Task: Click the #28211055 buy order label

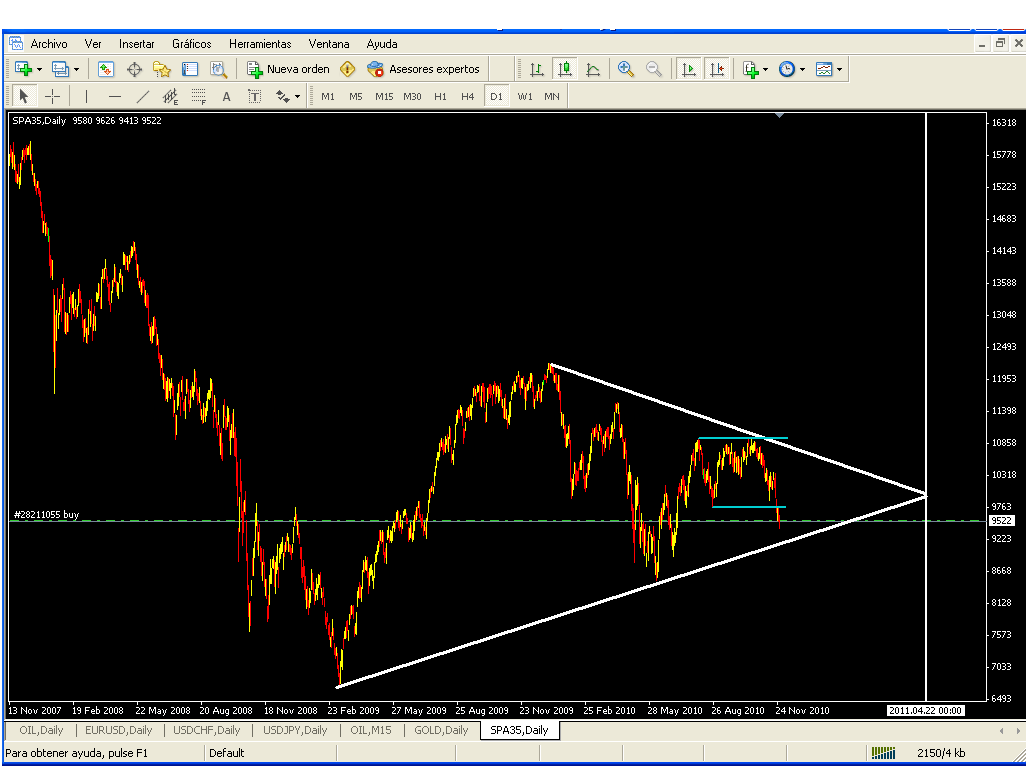Action: pyautogui.click(x=46, y=515)
